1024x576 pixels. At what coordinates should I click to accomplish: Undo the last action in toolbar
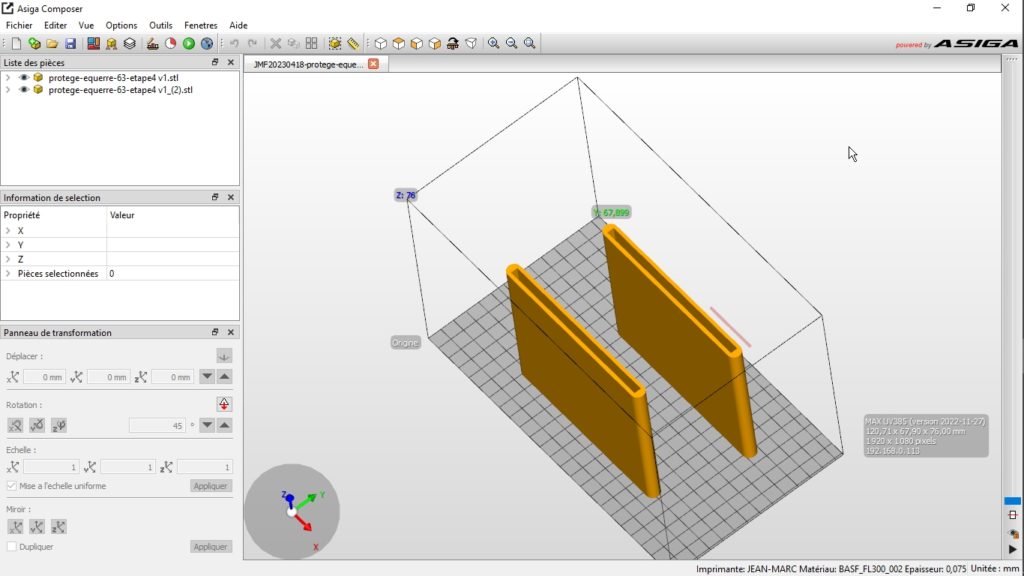[x=234, y=44]
